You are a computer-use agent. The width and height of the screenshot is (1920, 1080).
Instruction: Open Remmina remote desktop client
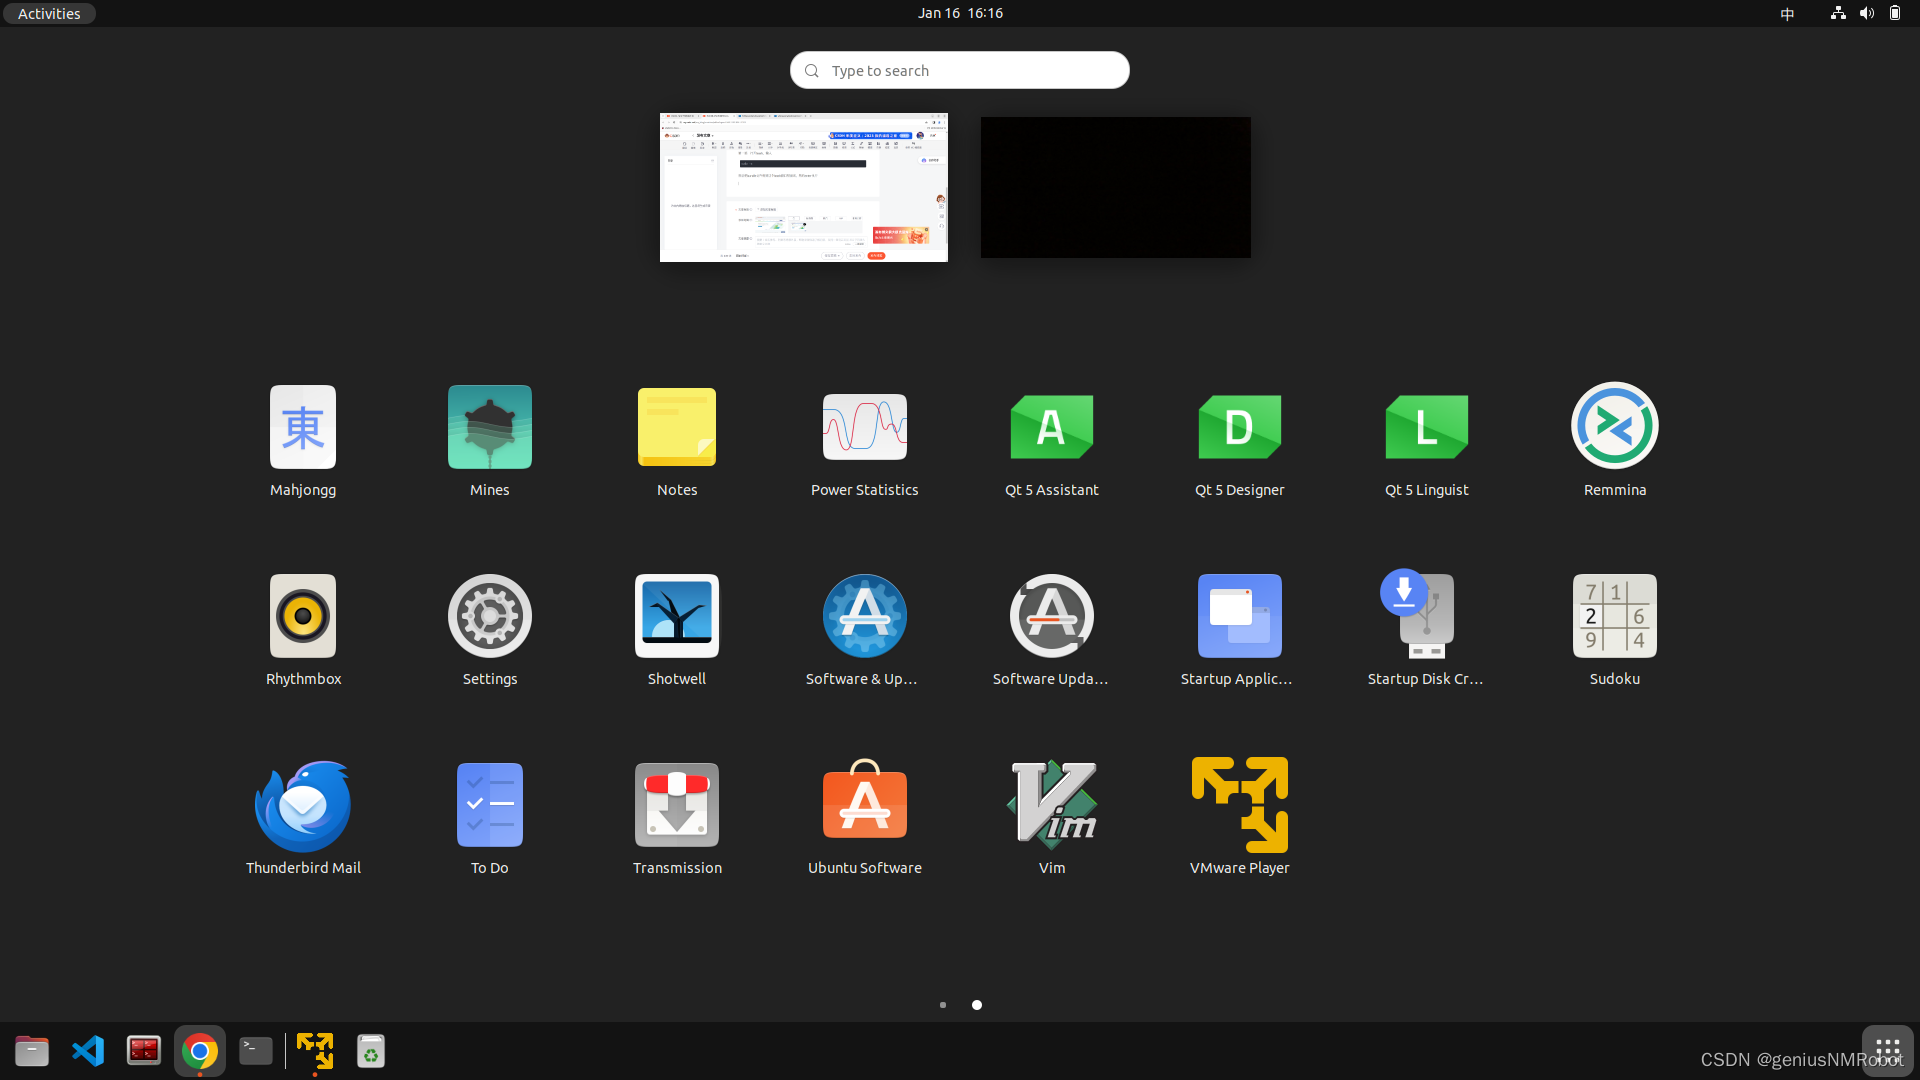(x=1613, y=440)
